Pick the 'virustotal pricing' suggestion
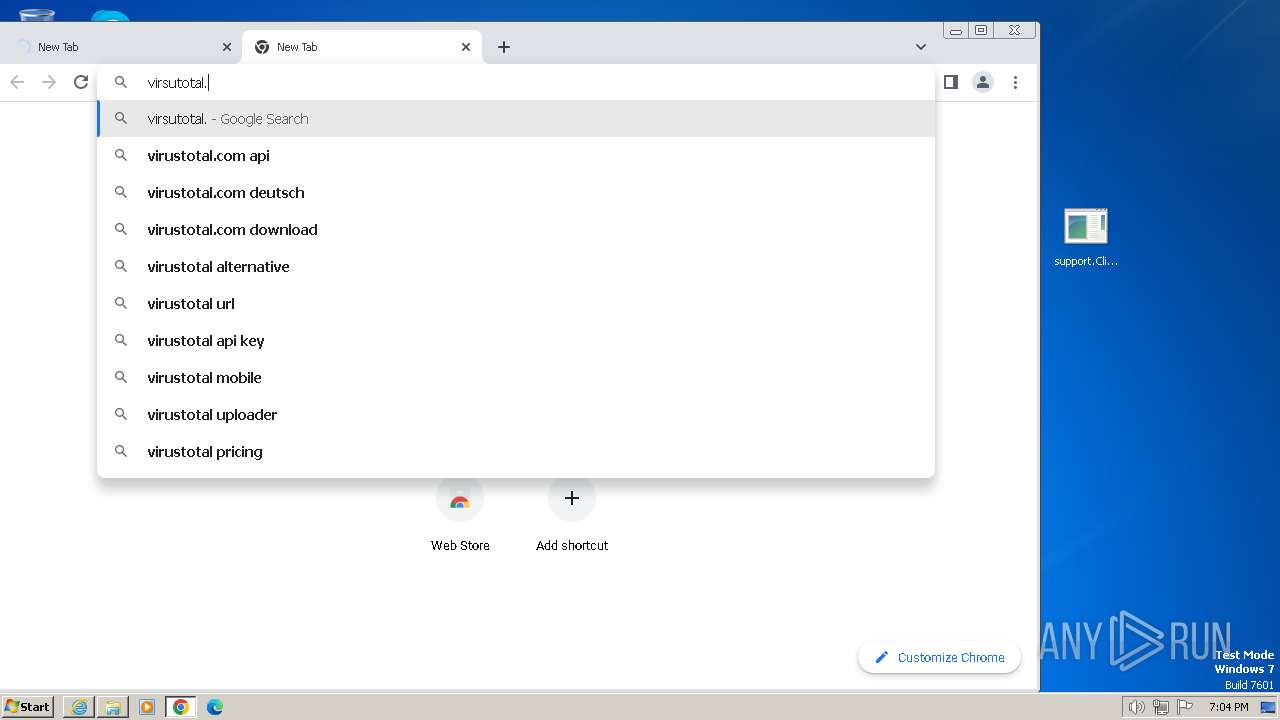The height and width of the screenshot is (720, 1280). [x=516, y=452]
